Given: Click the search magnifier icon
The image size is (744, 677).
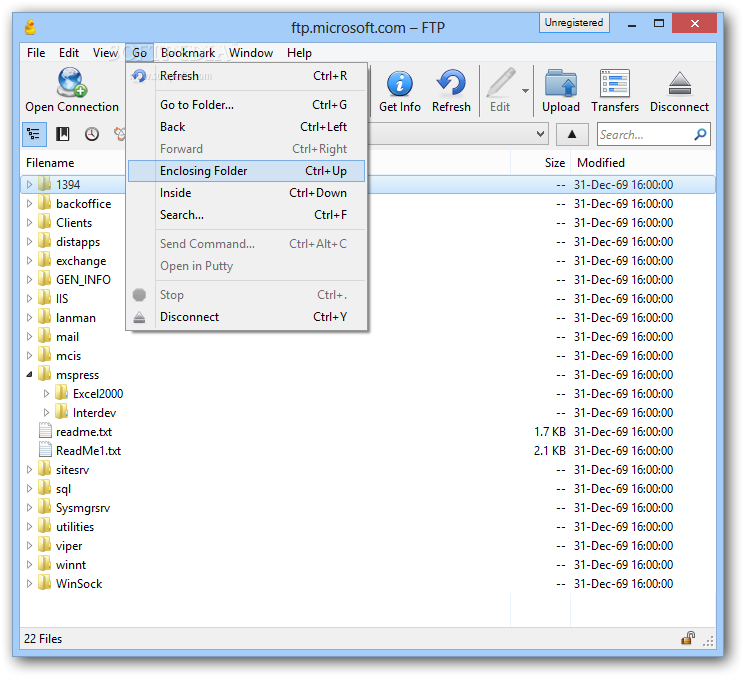Looking at the screenshot, I should tap(700, 135).
